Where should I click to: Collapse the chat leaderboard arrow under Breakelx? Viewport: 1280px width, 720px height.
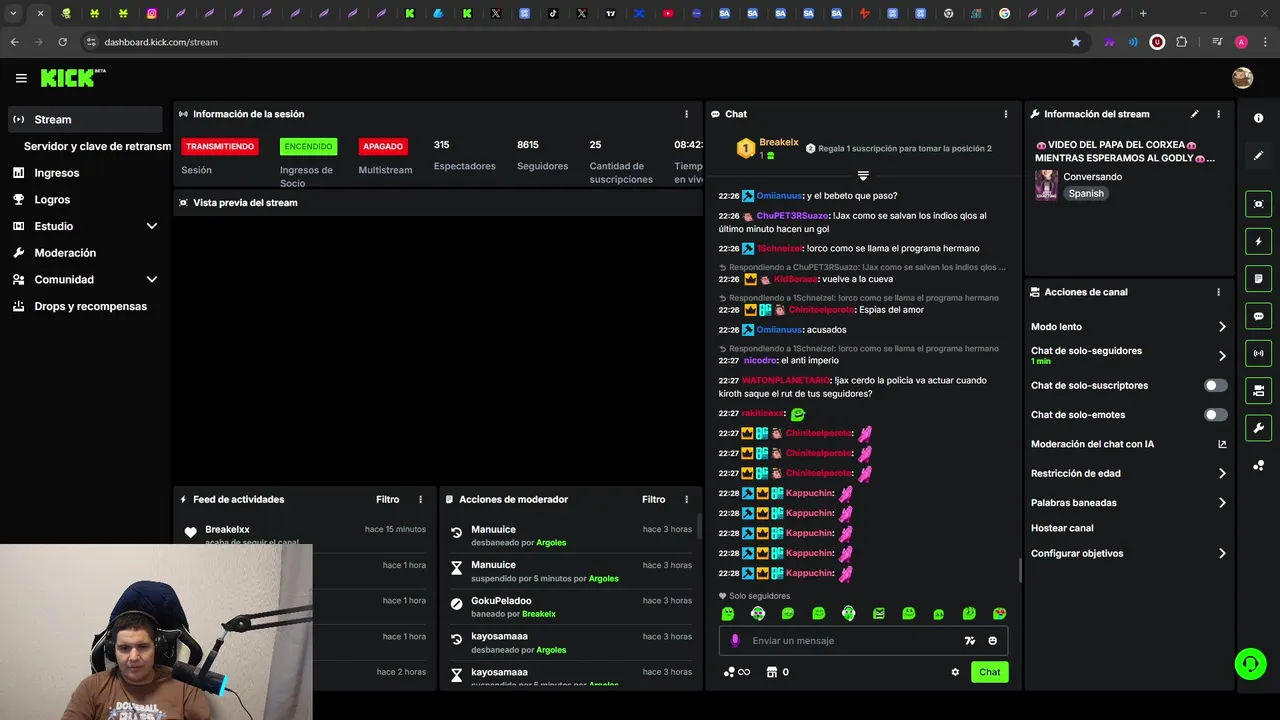click(863, 176)
